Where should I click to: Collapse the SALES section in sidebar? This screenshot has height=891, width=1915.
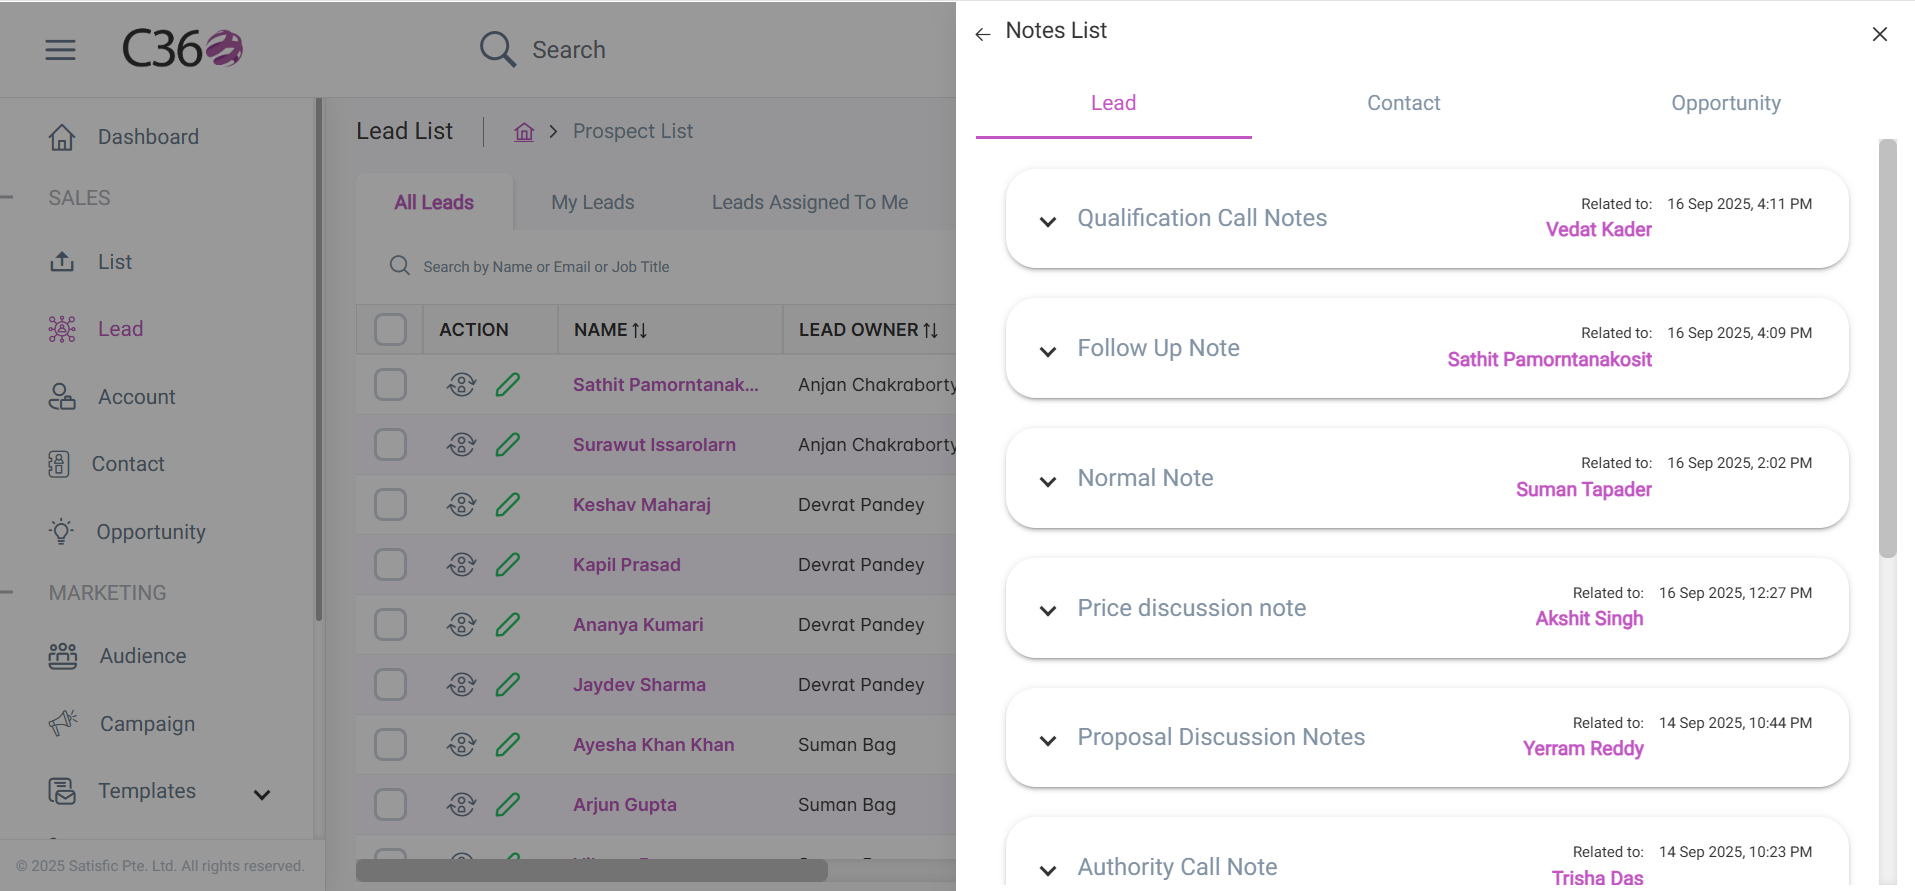(7, 197)
